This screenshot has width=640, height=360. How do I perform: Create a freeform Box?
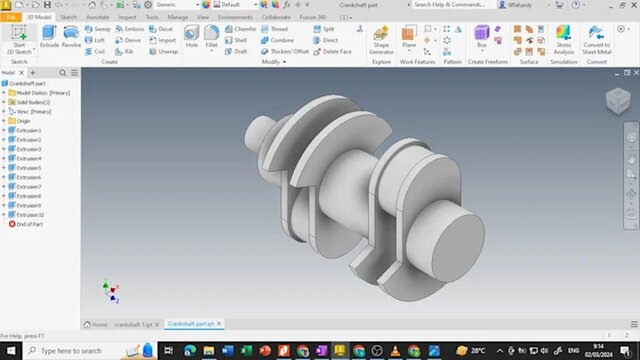(482, 37)
